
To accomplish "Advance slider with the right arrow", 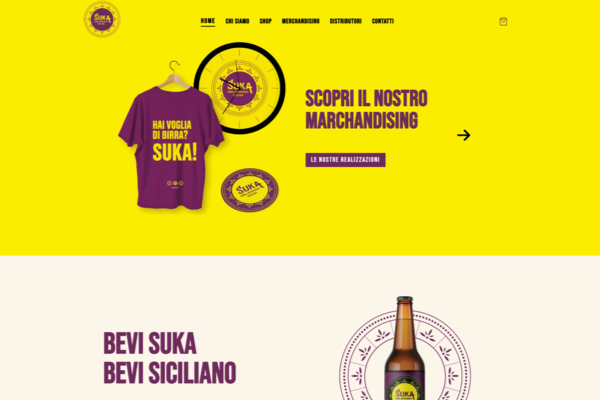I will click(x=463, y=135).
